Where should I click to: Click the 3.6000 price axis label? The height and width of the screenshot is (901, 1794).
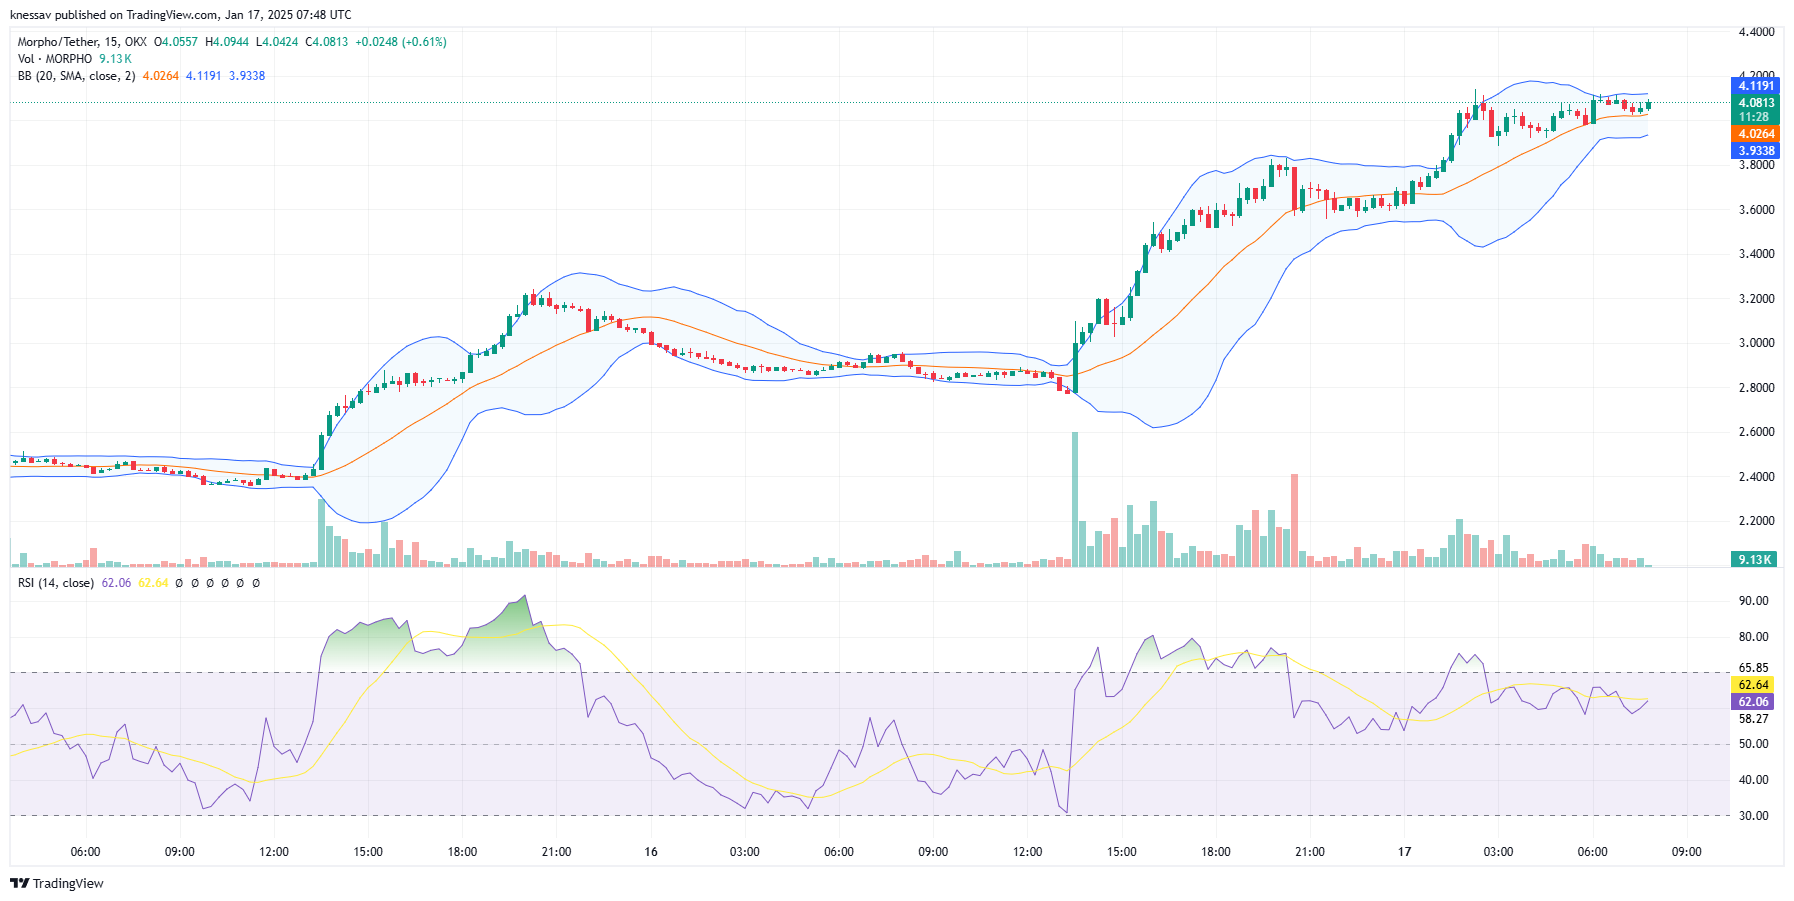(1756, 210)
